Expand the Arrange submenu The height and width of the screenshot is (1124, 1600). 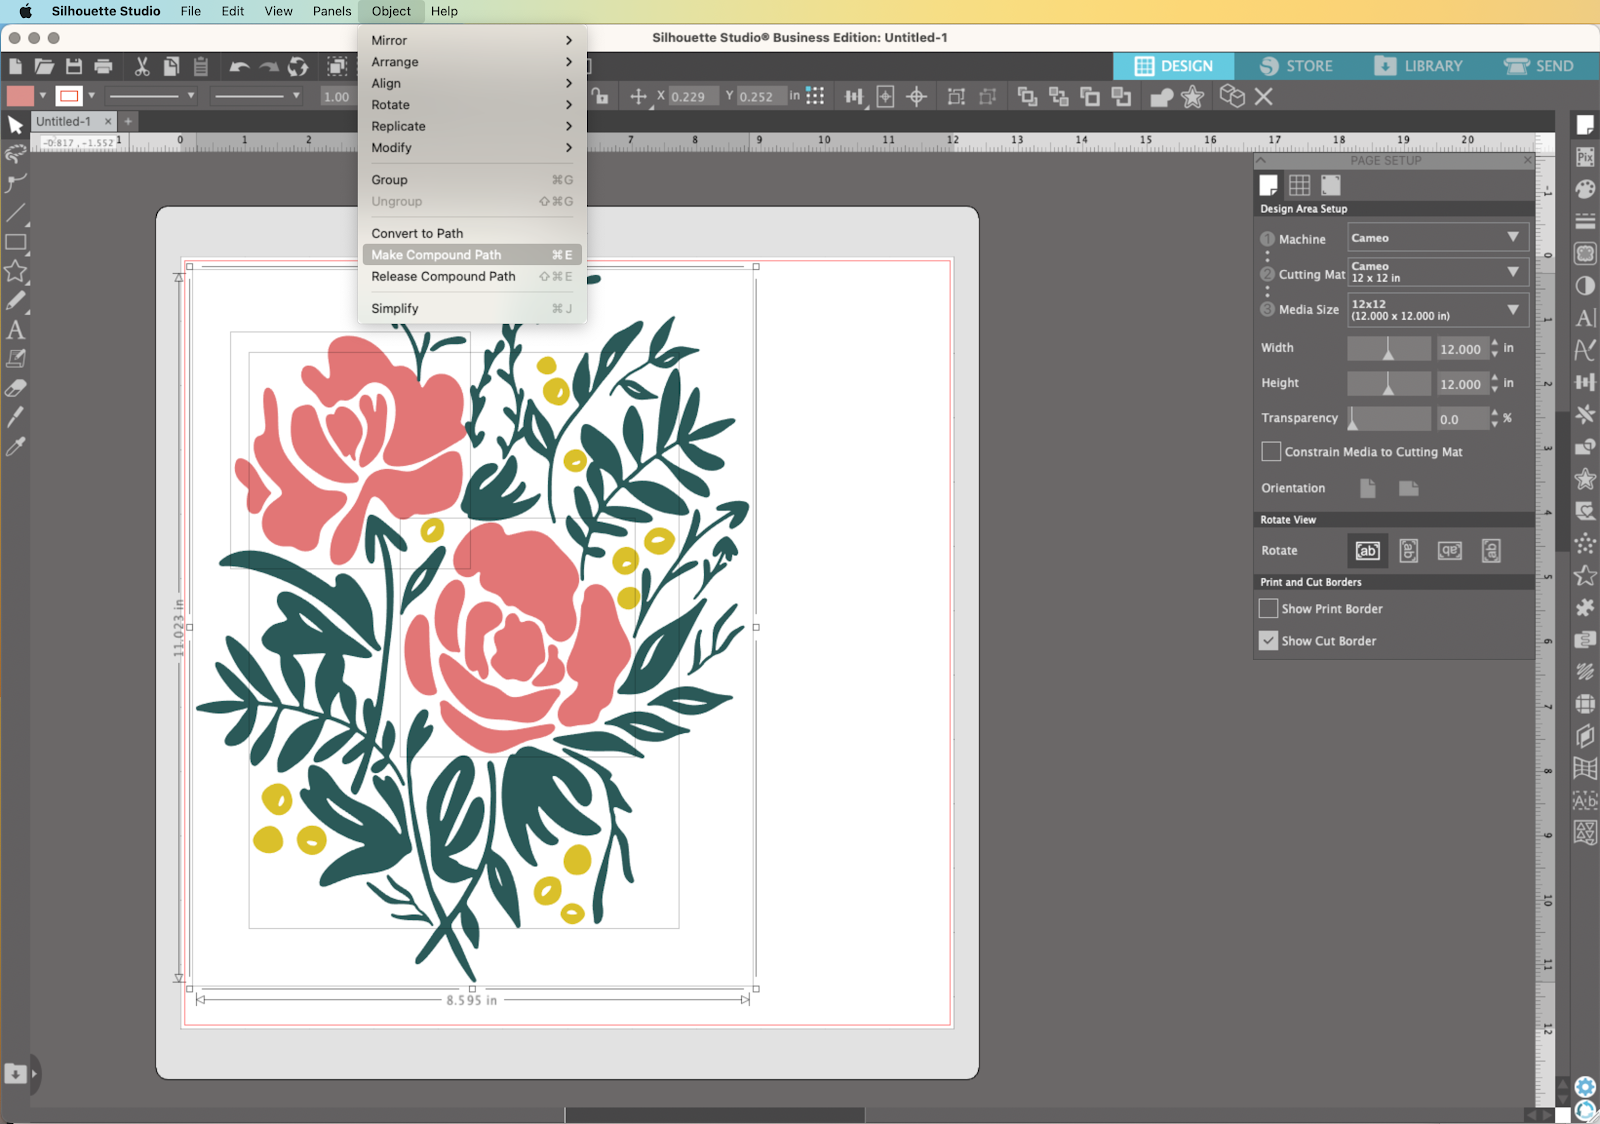(472, 62)
